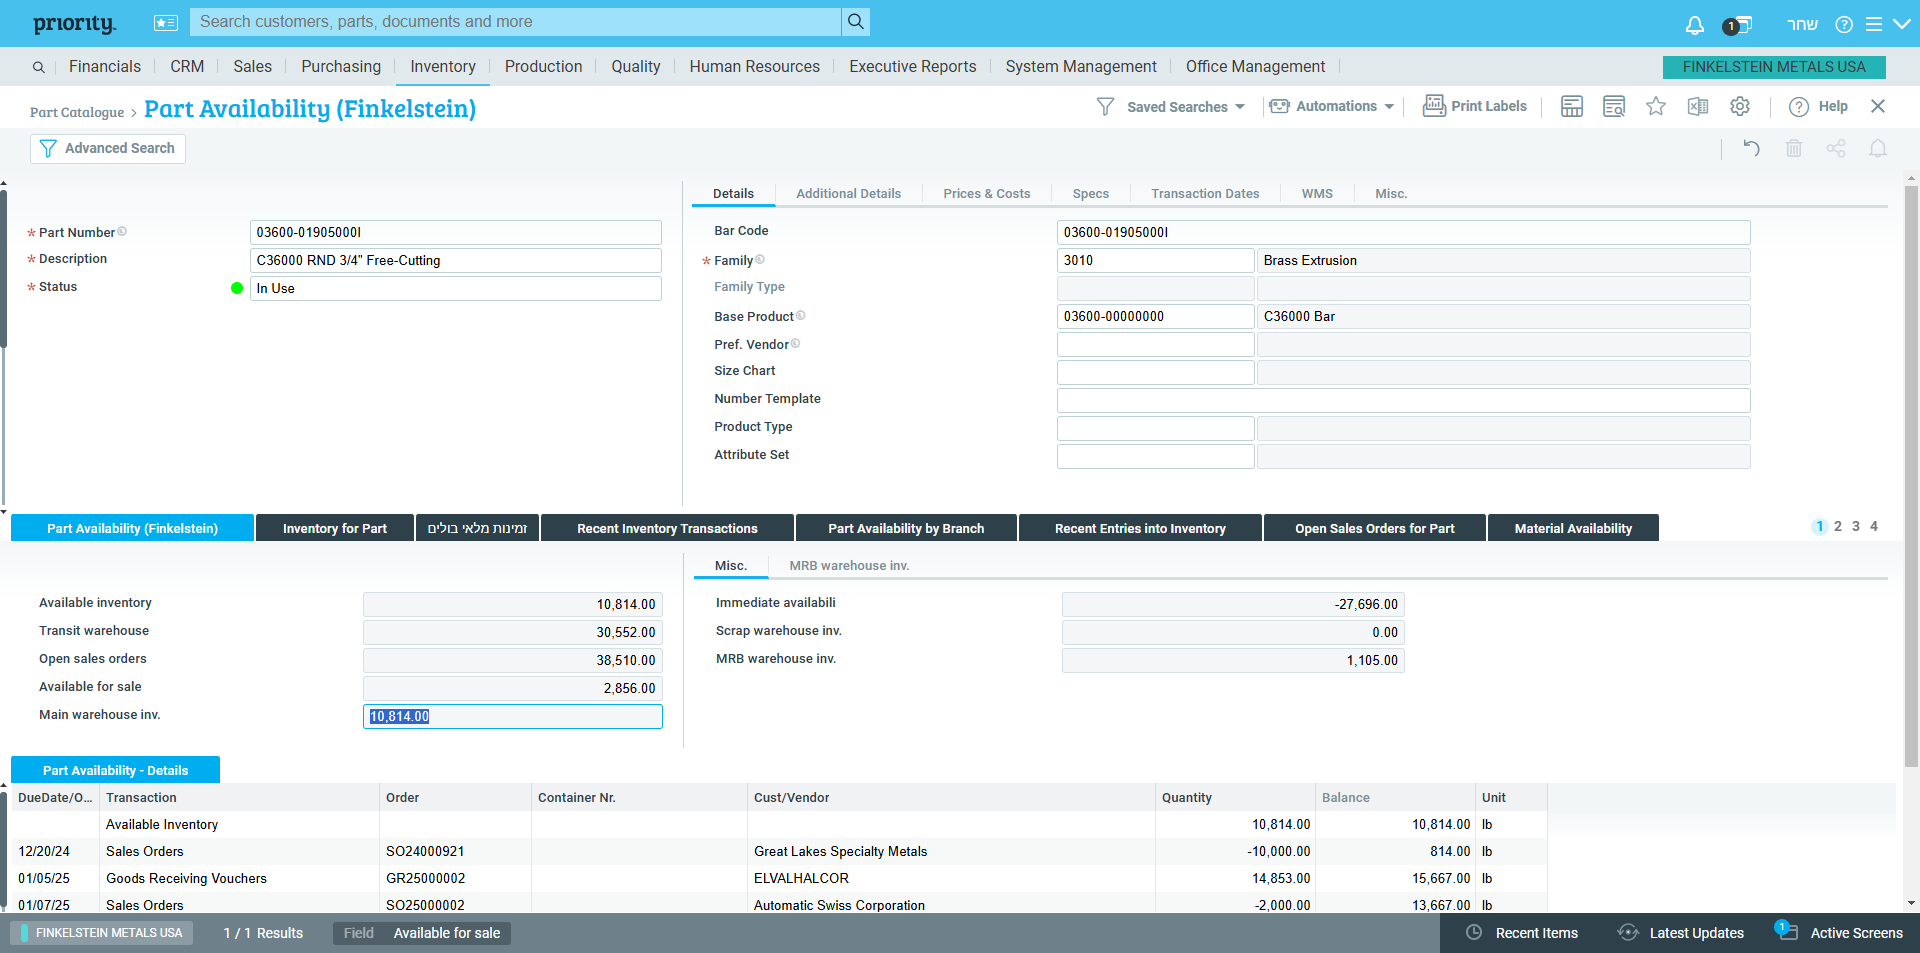1920x953 pixels.
Task: Click the undo arrow icon
Action: click(x=1751, y=148)
